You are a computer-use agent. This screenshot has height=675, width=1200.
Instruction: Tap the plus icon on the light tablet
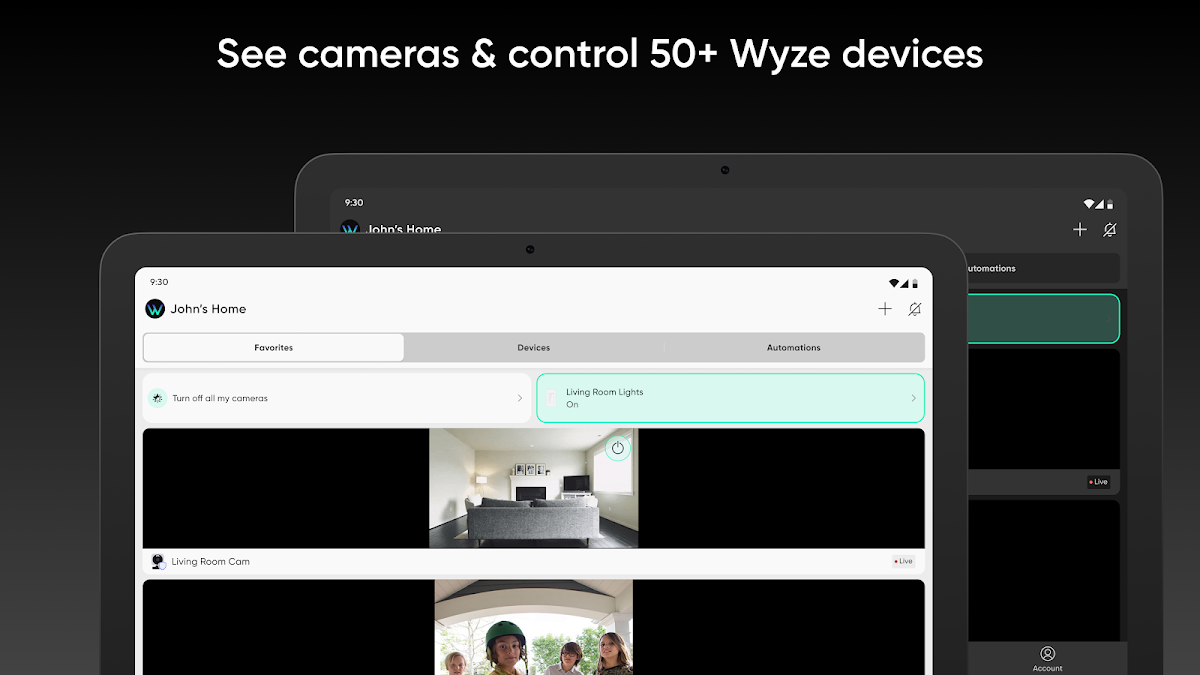pyautogui.click(x=884, y=309)
